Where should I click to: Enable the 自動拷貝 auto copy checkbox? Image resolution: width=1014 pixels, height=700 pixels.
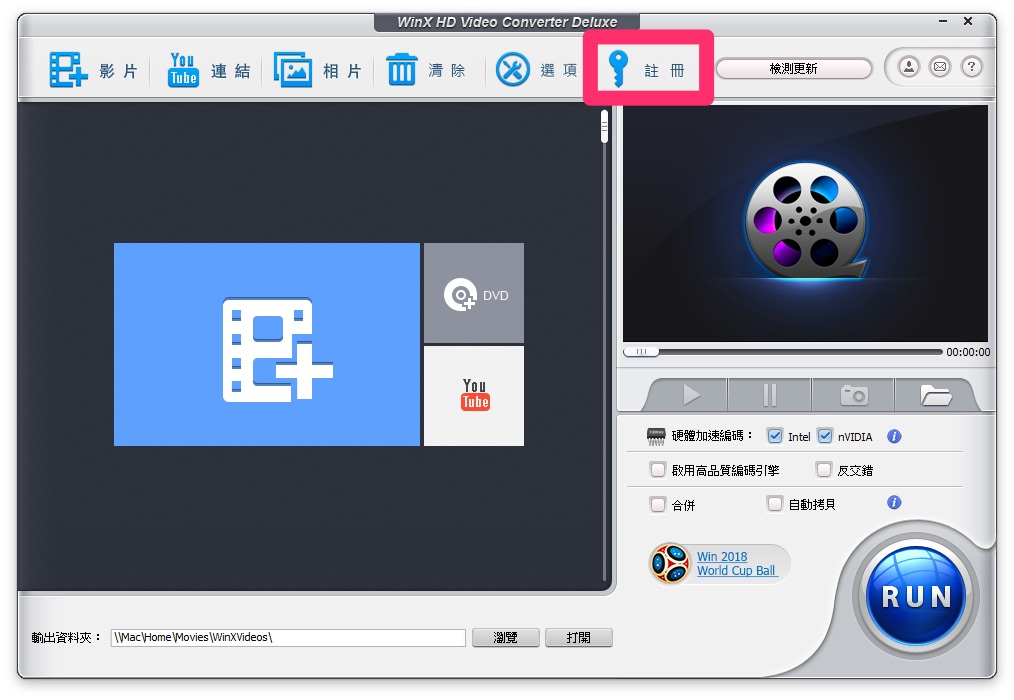click(775, 503)
